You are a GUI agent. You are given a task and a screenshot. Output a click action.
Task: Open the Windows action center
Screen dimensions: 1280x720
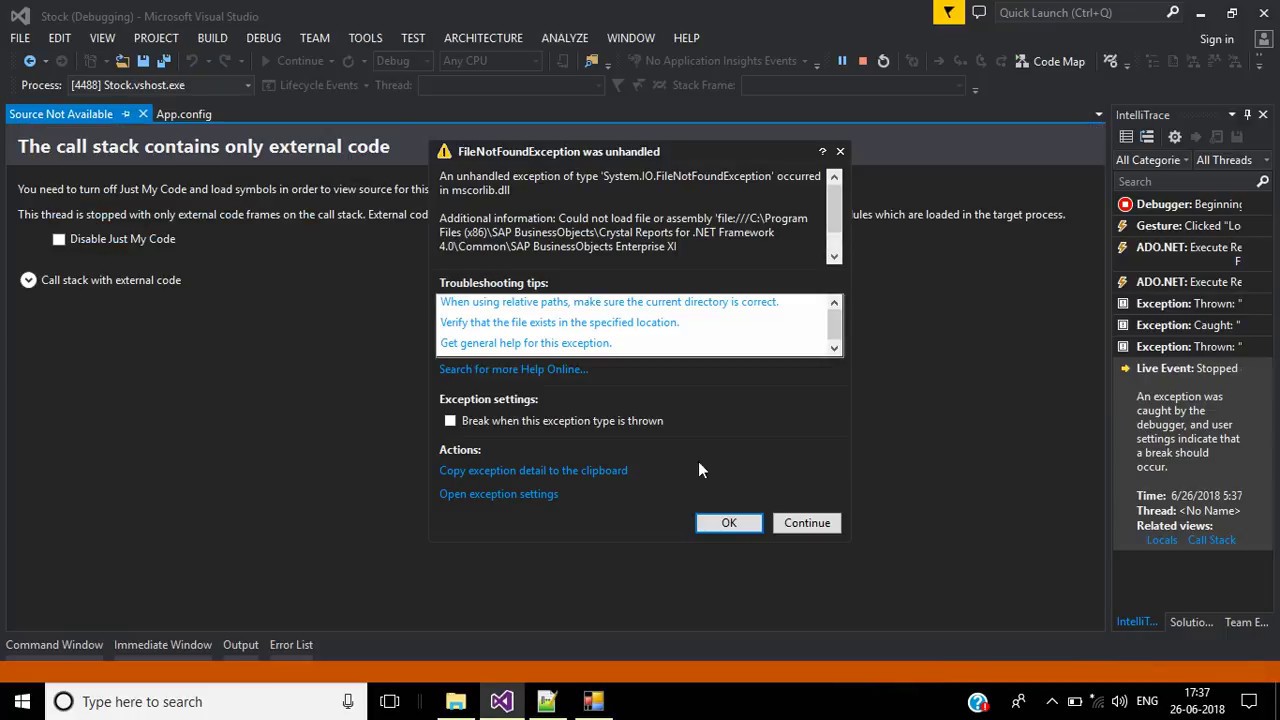point(1249,701)
